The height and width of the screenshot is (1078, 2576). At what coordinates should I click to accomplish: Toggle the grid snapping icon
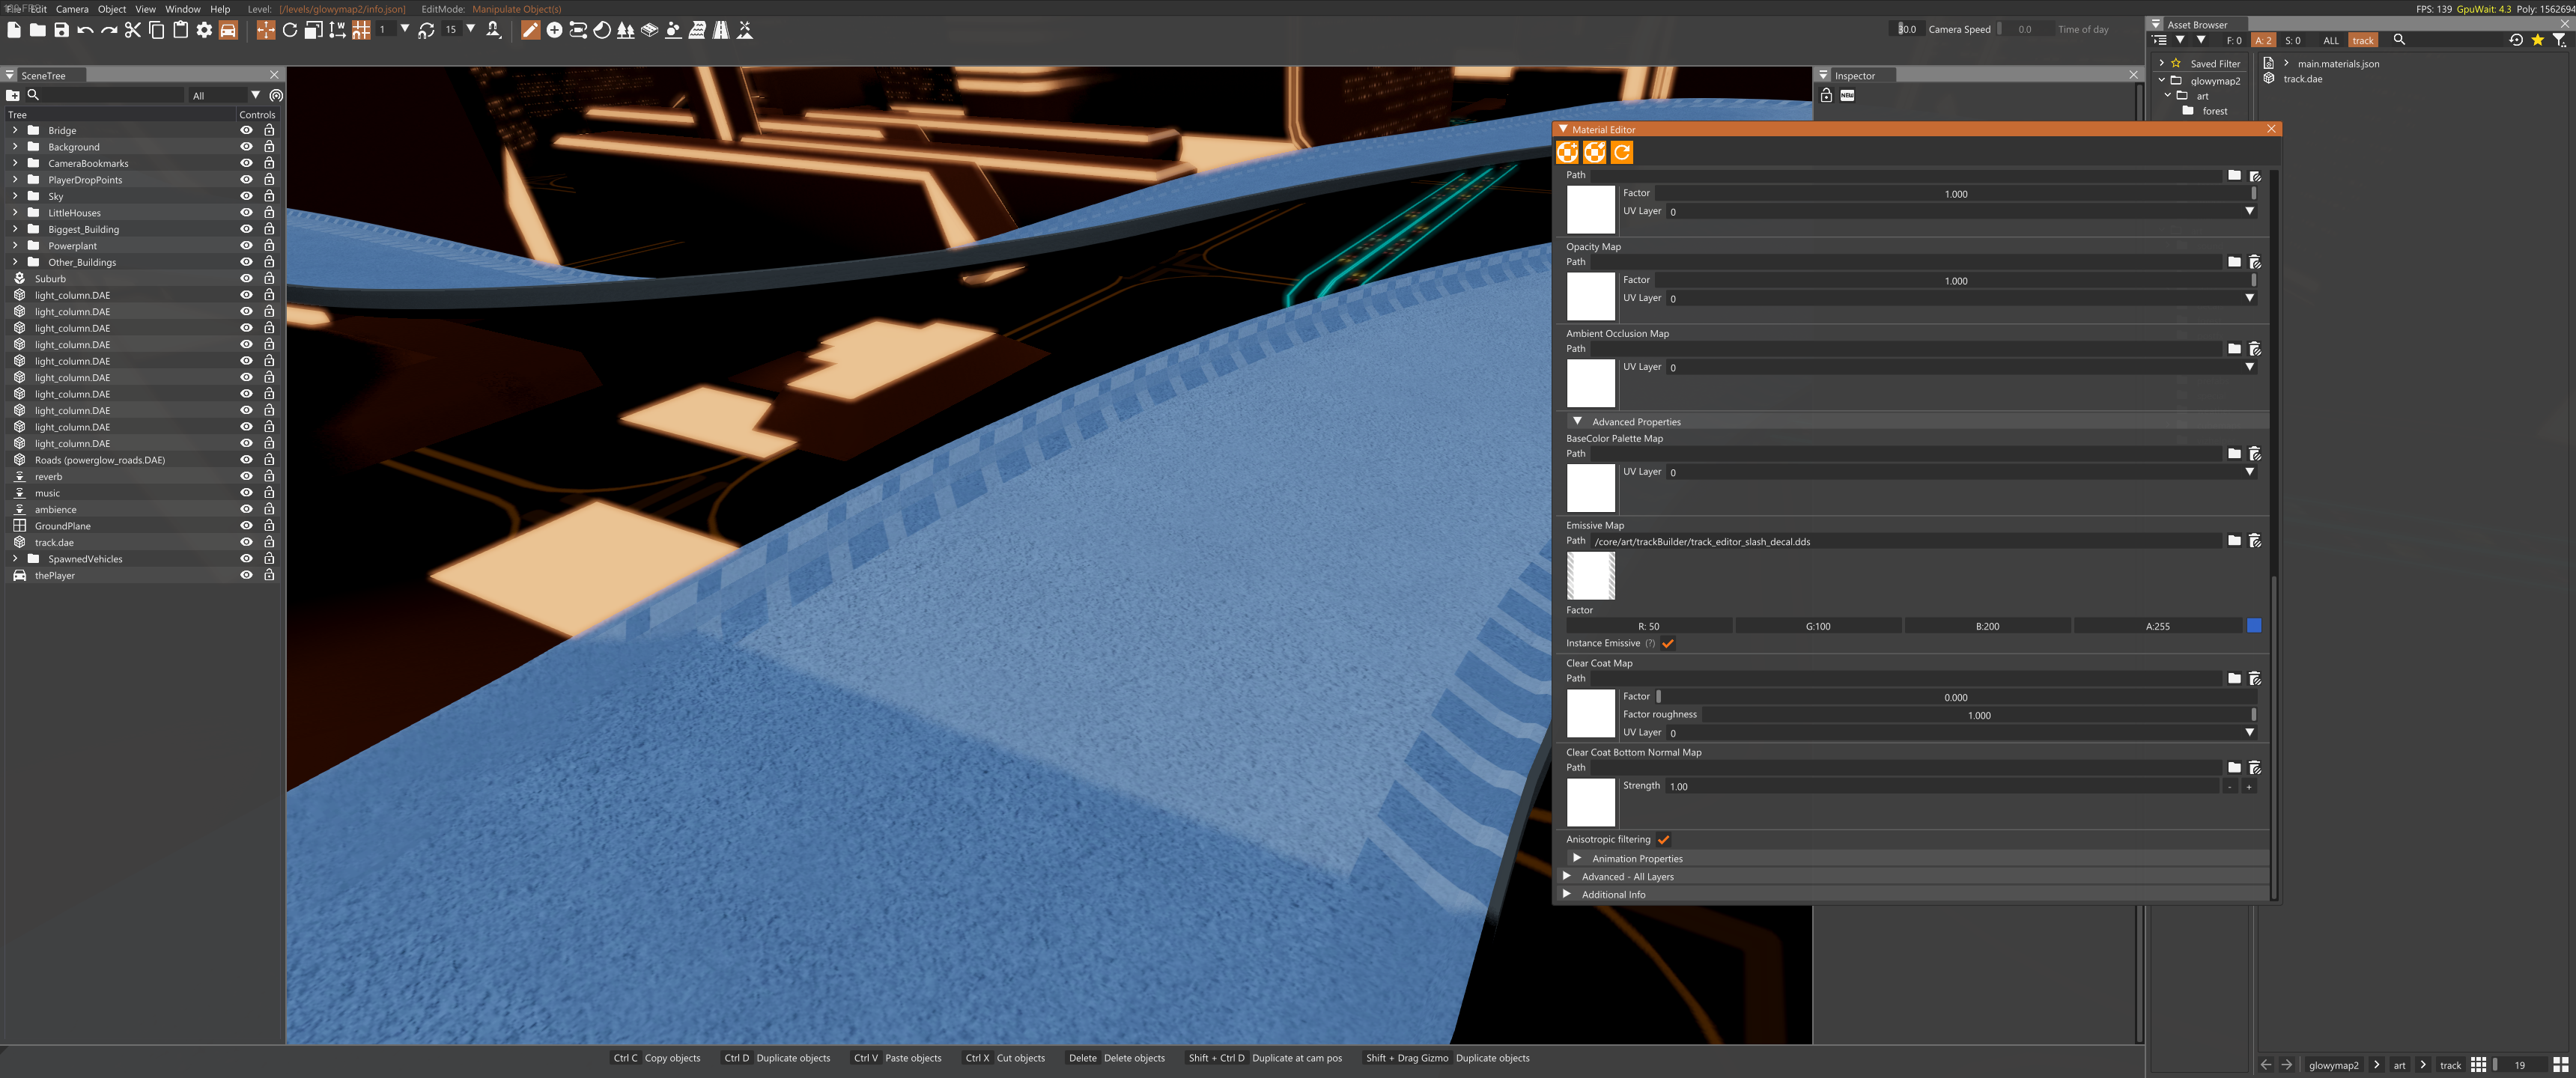[x=361, y=30]
